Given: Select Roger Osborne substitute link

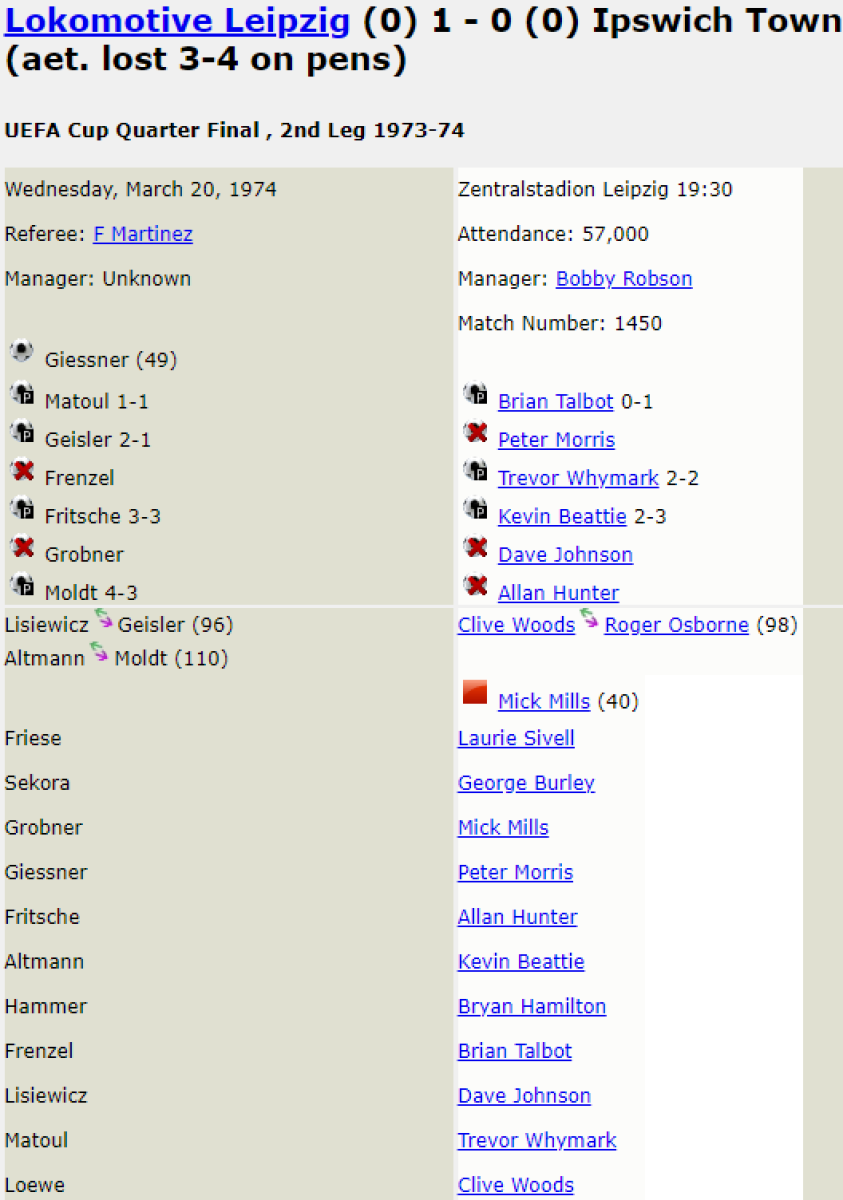Looking at the screenshot, I should coord(676,625).
